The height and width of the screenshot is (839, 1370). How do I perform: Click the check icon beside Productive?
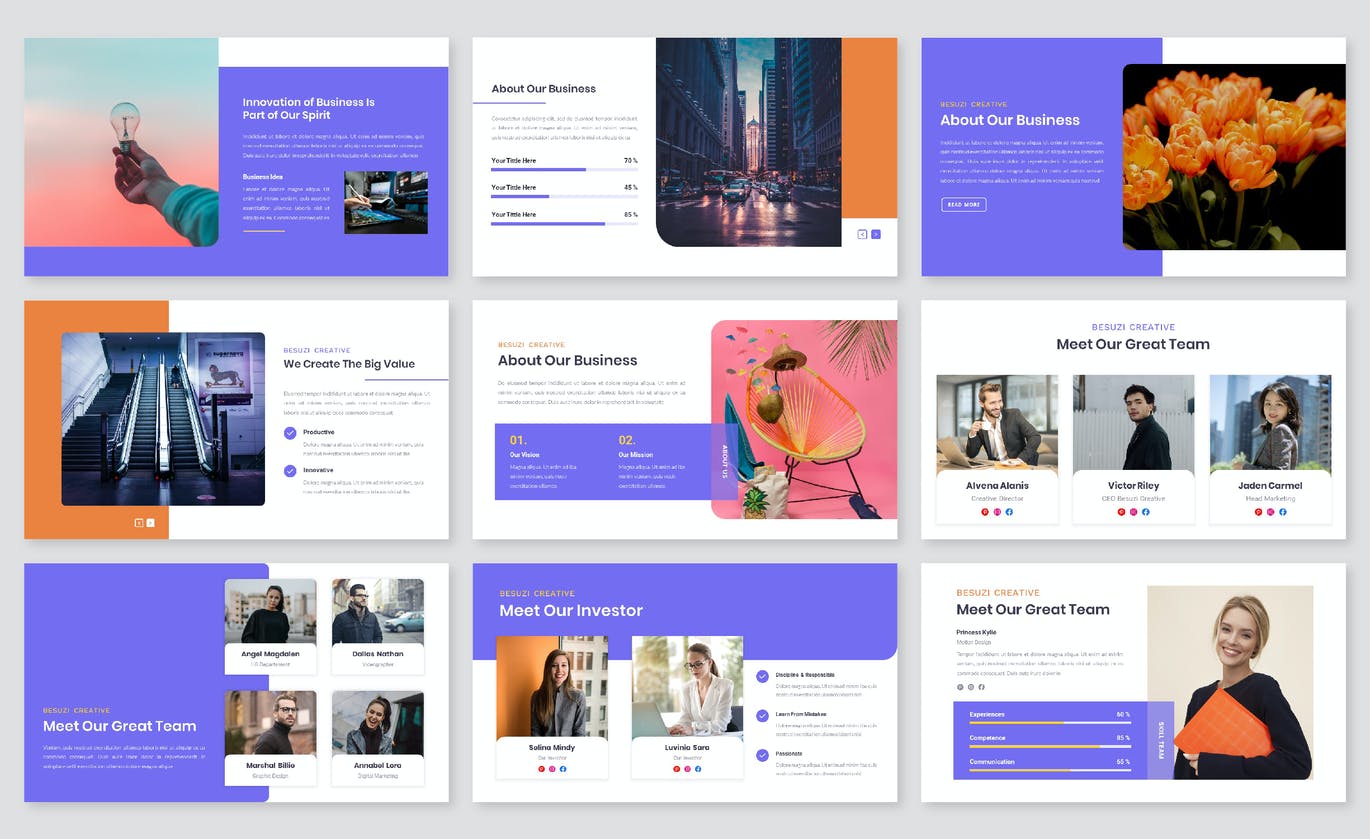pyautogui.click(x=290, y=433)
